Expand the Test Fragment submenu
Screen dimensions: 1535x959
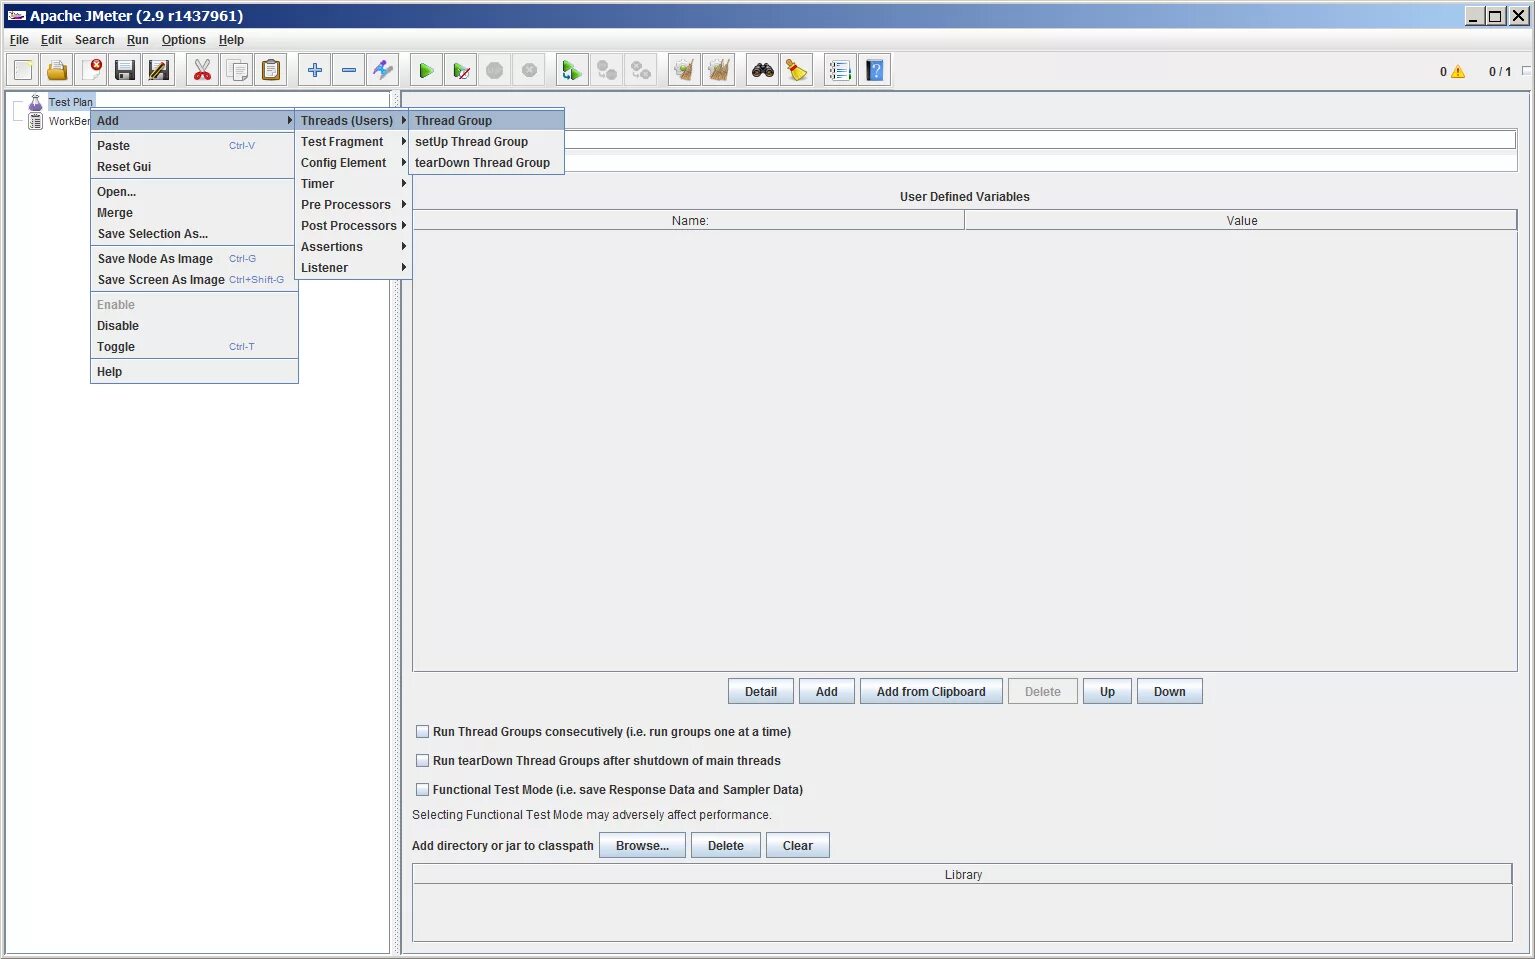[353, 142]
